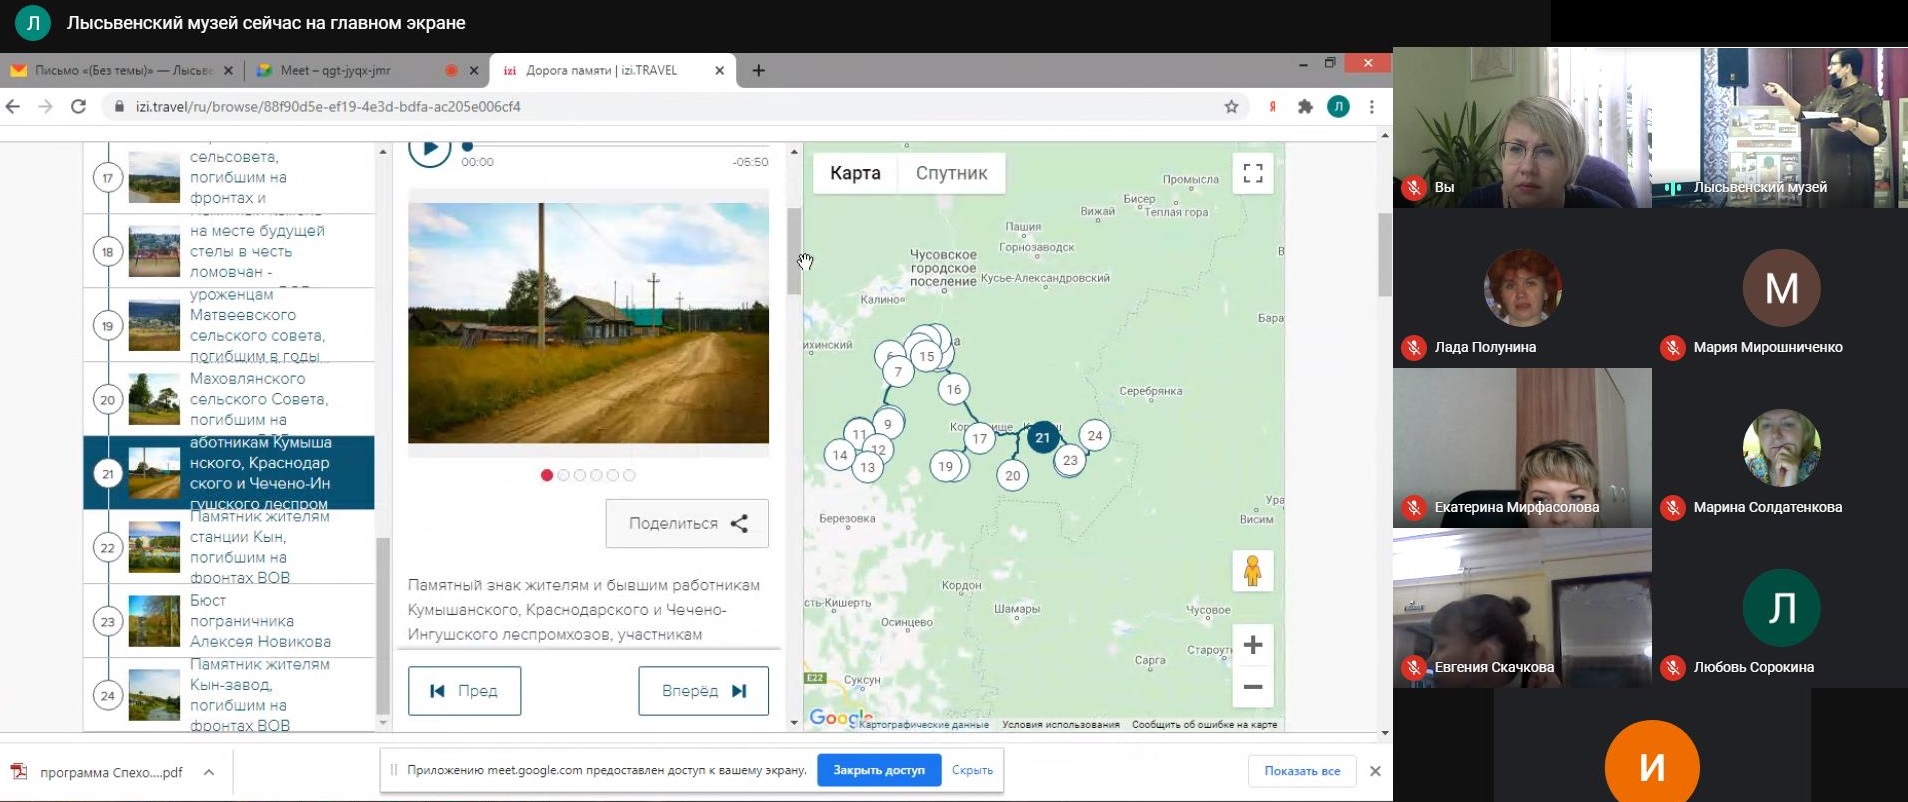Expand the программа Спехо pdf download options
Viewport: 1908px width, 802px height.
pos(209,772)
